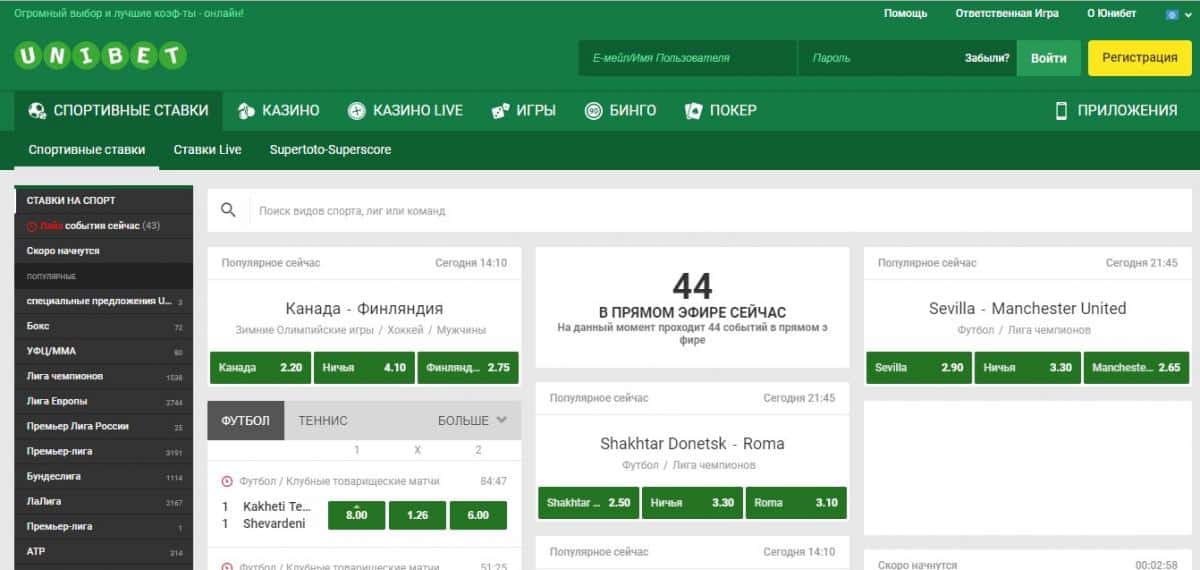Click the dice icon for Игры
The image size is (1200, 570).
pyautogui.click(x=500, y=111)
